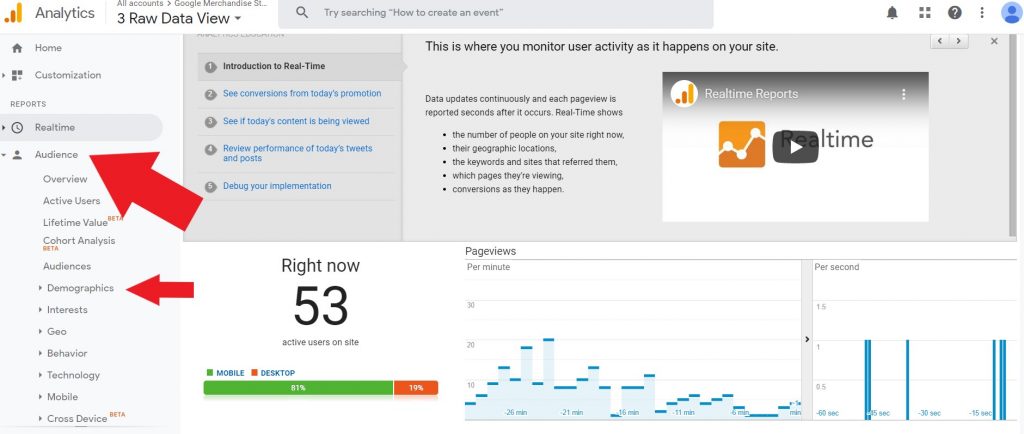Screen dimensions: 1024x434
Task: Click the 53 active users count
Action: click(320, 305)
